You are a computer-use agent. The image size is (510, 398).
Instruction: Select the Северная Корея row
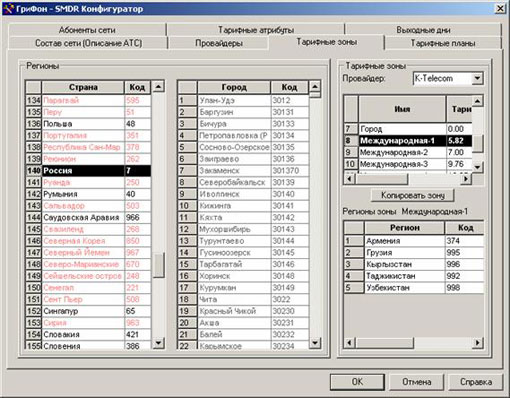tap(88, 241)
